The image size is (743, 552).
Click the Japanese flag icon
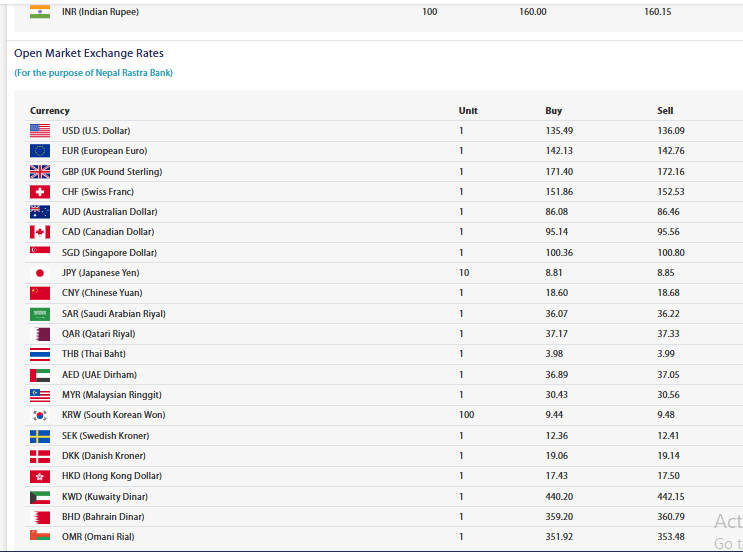tap(40, 273)
